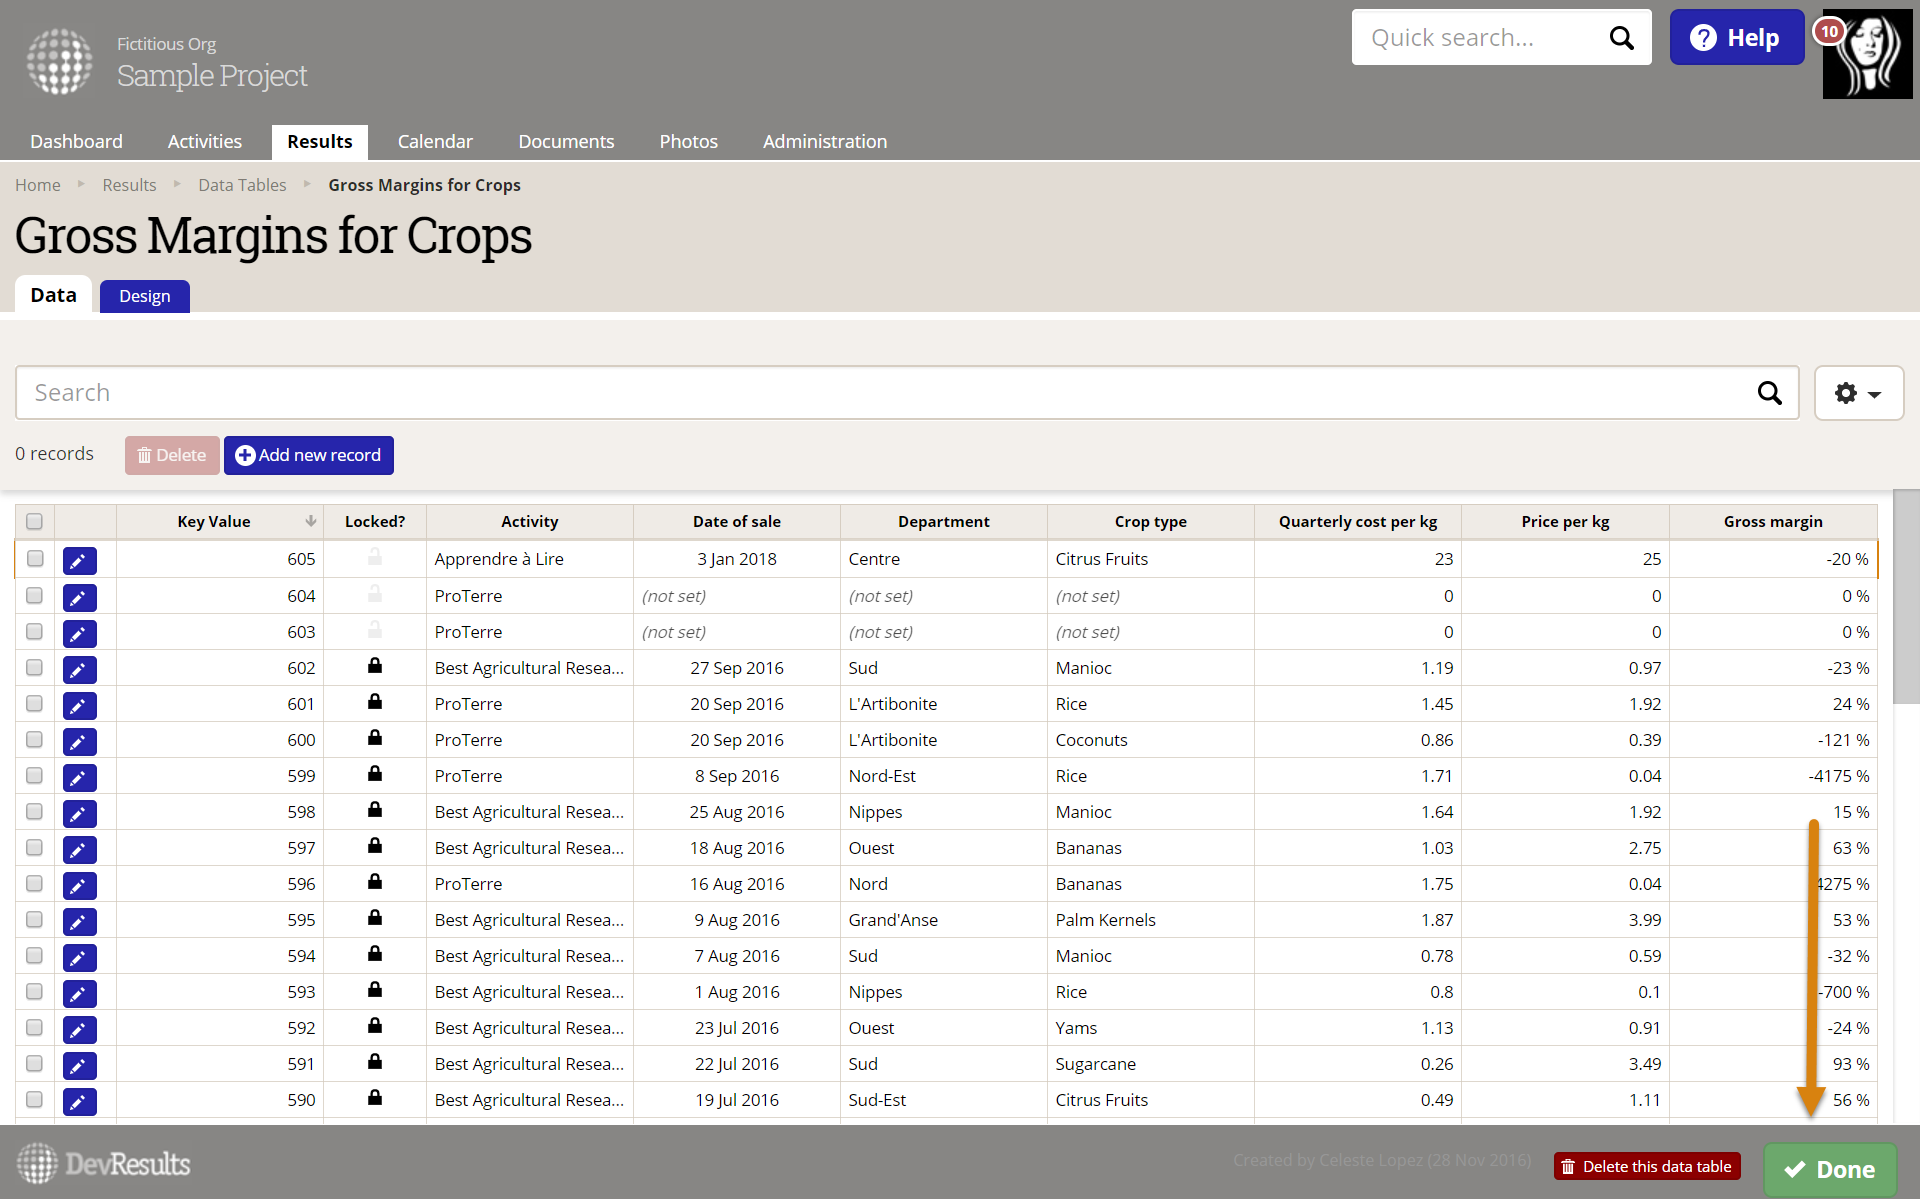The width and height of the screenshot is (1920, 1199).
Task: Open the gear settings dropdown beside the search
Action: coord(1858,393)
